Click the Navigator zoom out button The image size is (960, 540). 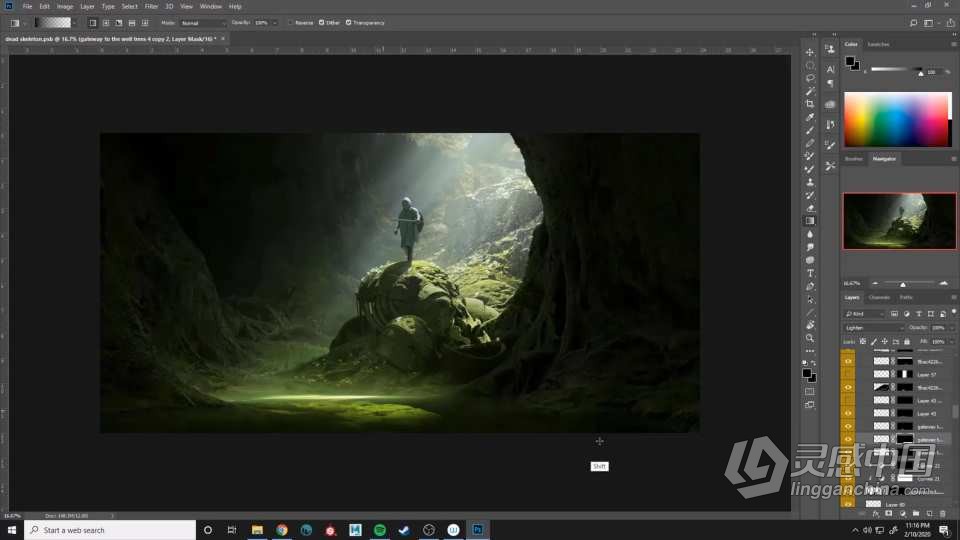[875, 283]
